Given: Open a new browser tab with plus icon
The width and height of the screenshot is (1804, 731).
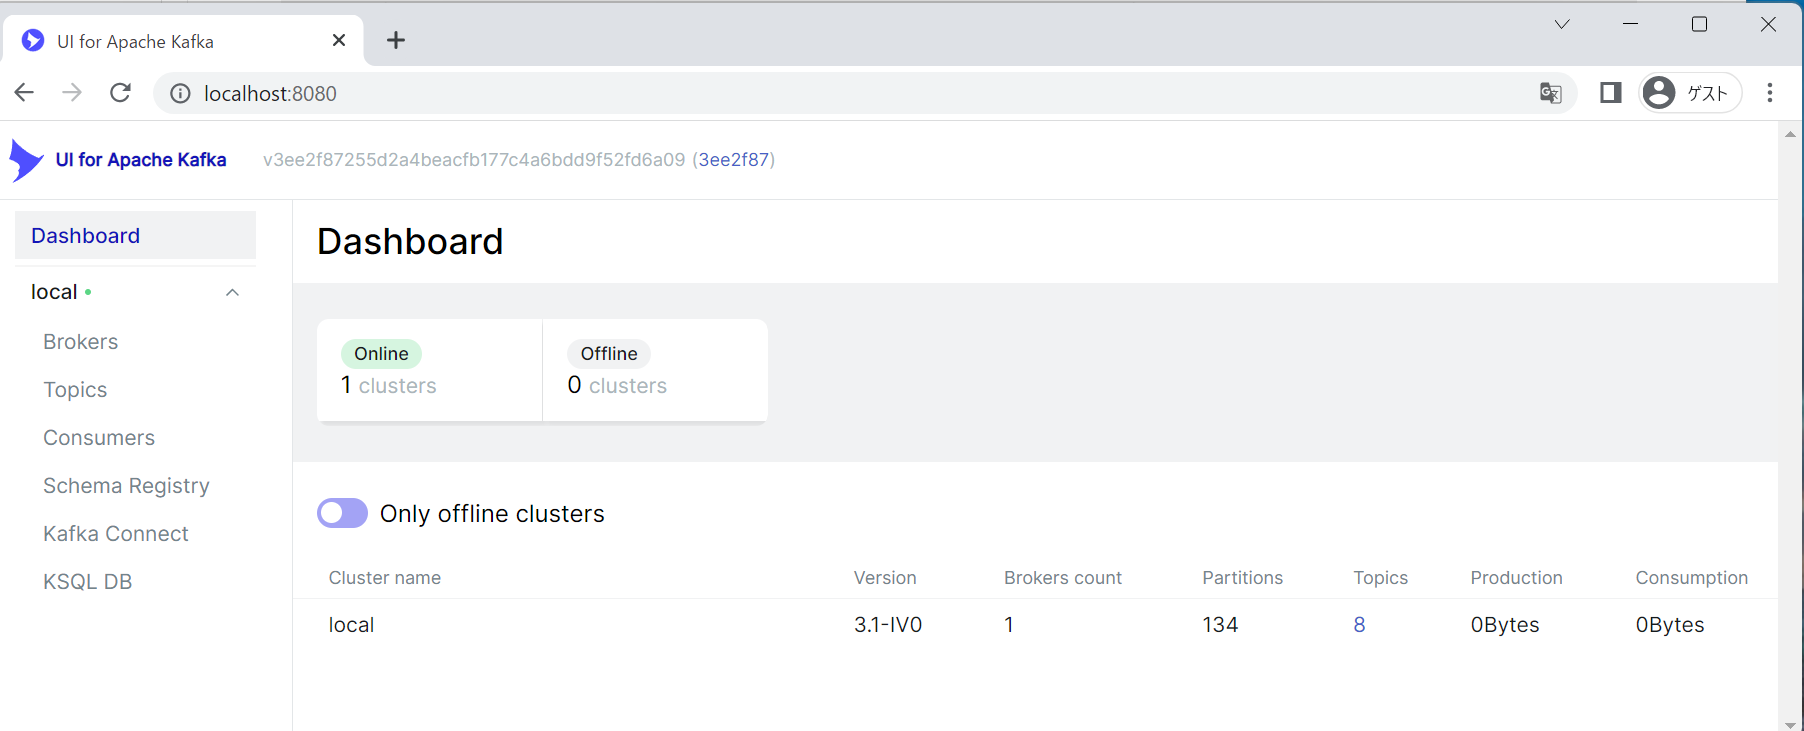Looking at the screenshot, I should point(396,40).
